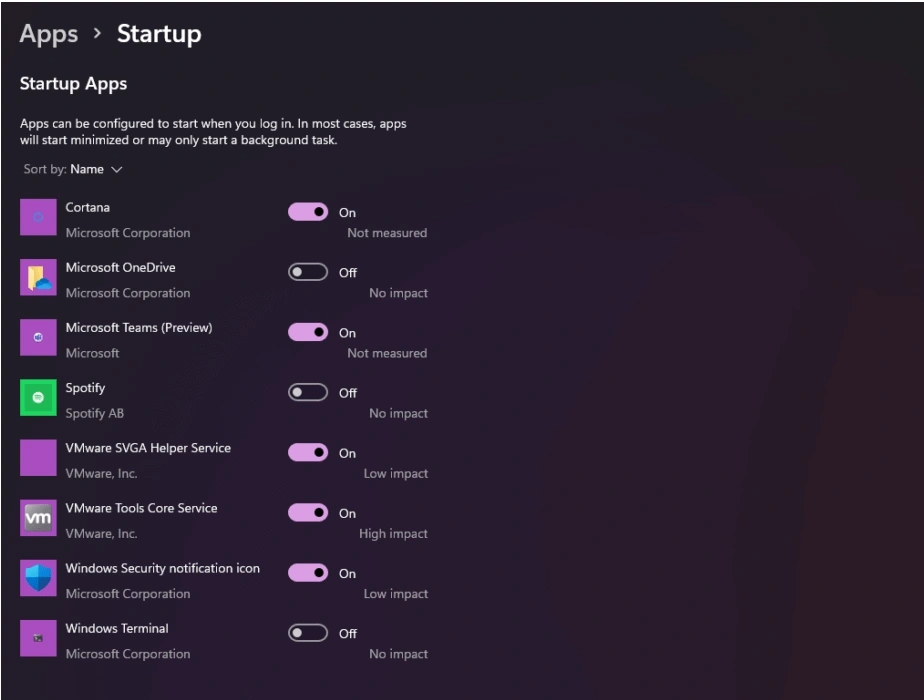Click the VMware Tools Core Service icon

click(x=38, y=518)
